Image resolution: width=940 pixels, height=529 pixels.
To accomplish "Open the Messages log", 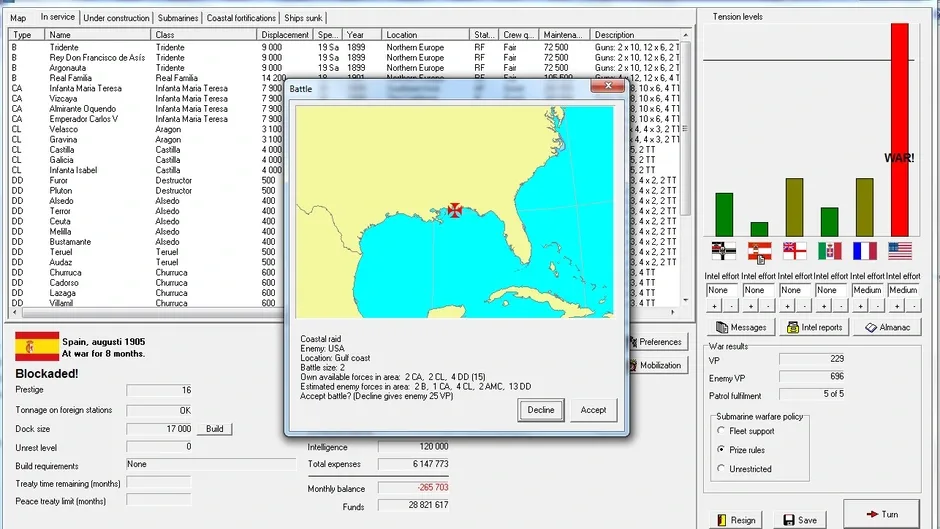I will (742, 327).
